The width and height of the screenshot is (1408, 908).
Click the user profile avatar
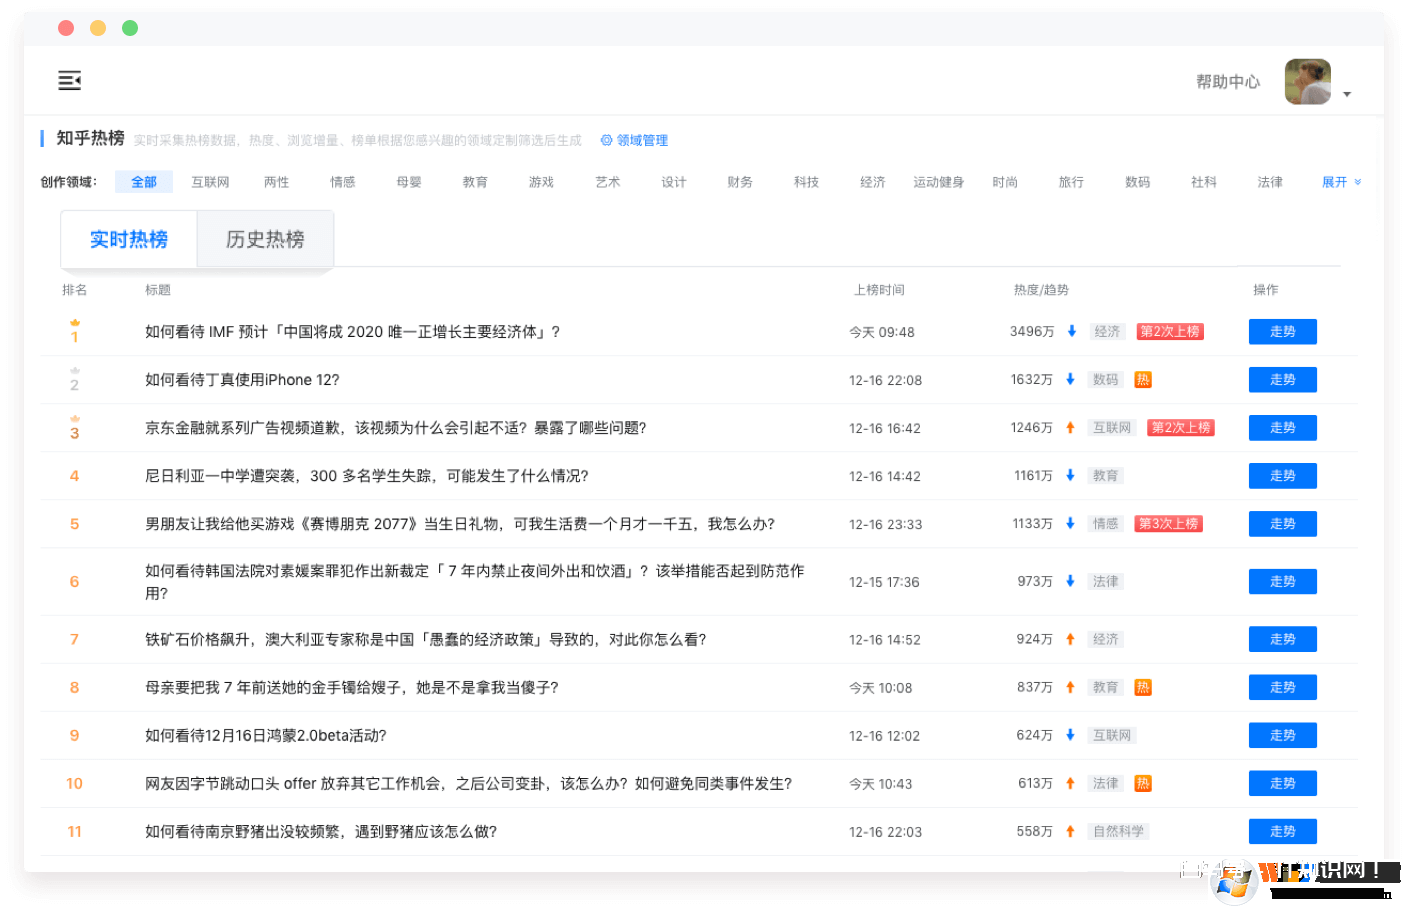1307,82
